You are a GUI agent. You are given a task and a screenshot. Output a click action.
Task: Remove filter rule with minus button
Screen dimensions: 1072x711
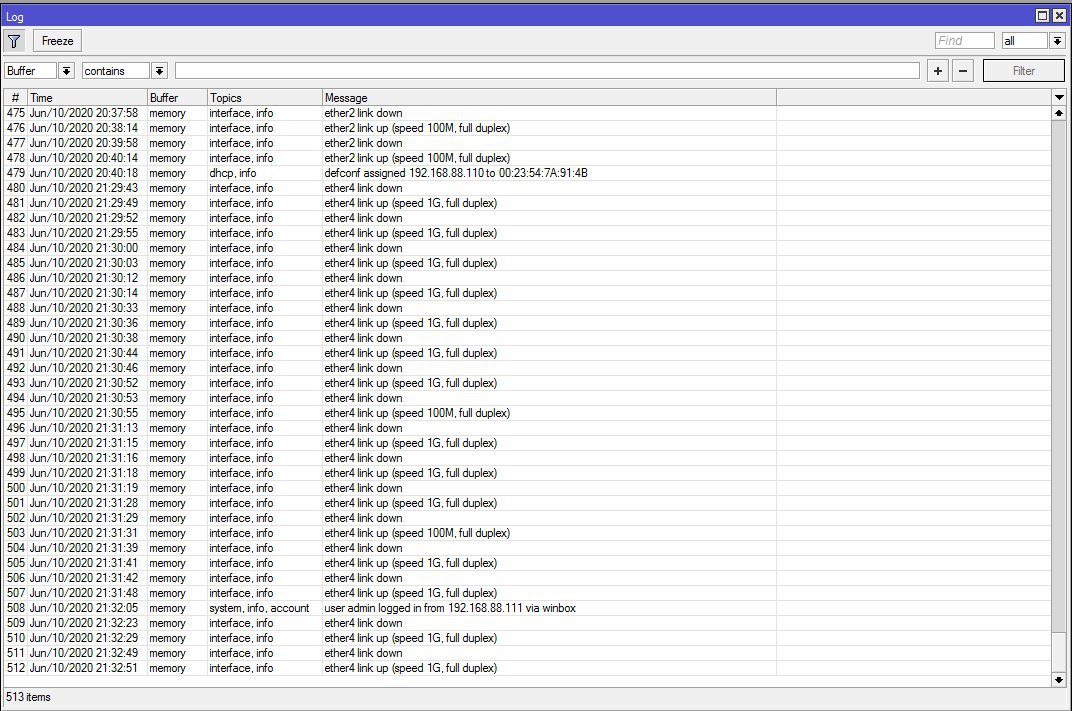(x=963, y=71)
